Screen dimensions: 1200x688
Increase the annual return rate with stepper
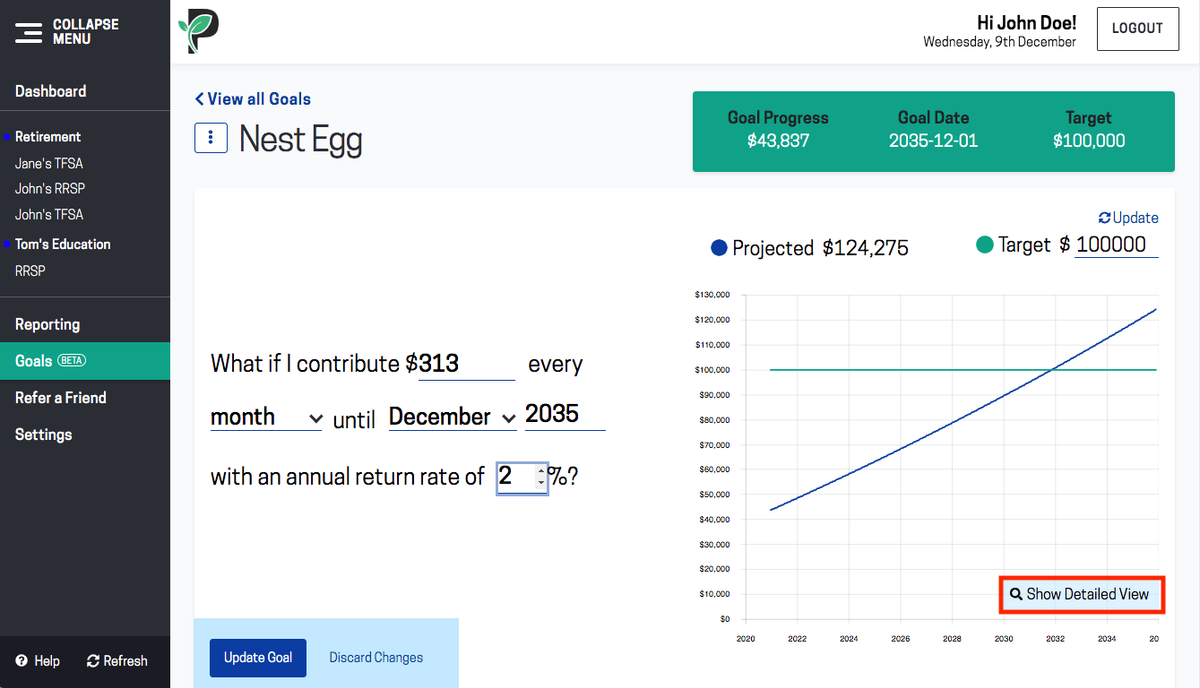click(x=542, y=470)
